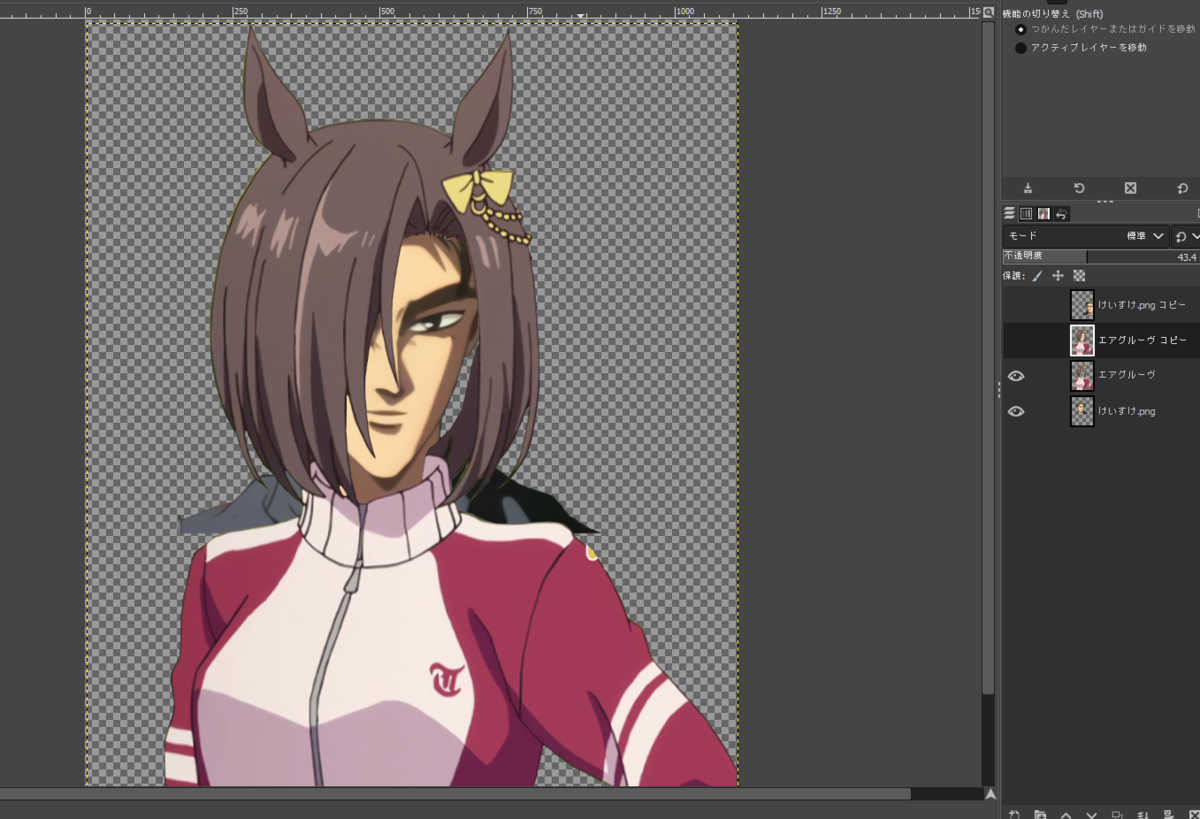The height and width of the screenshot is (819, 1200).
Task: Switch to the Channels tab
Action: [x=1026, y=213]
